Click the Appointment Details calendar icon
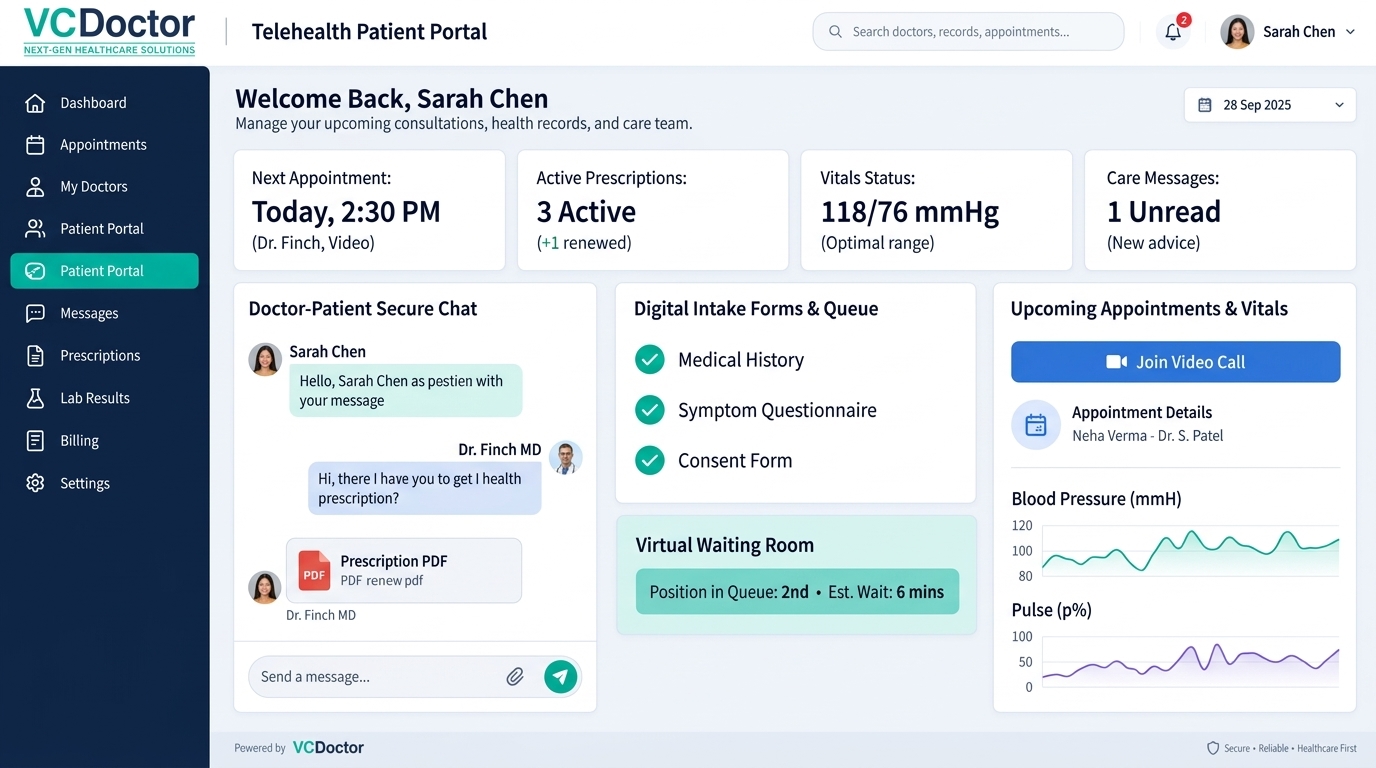The image size is (1376, 768). (x=1036, y=425)
